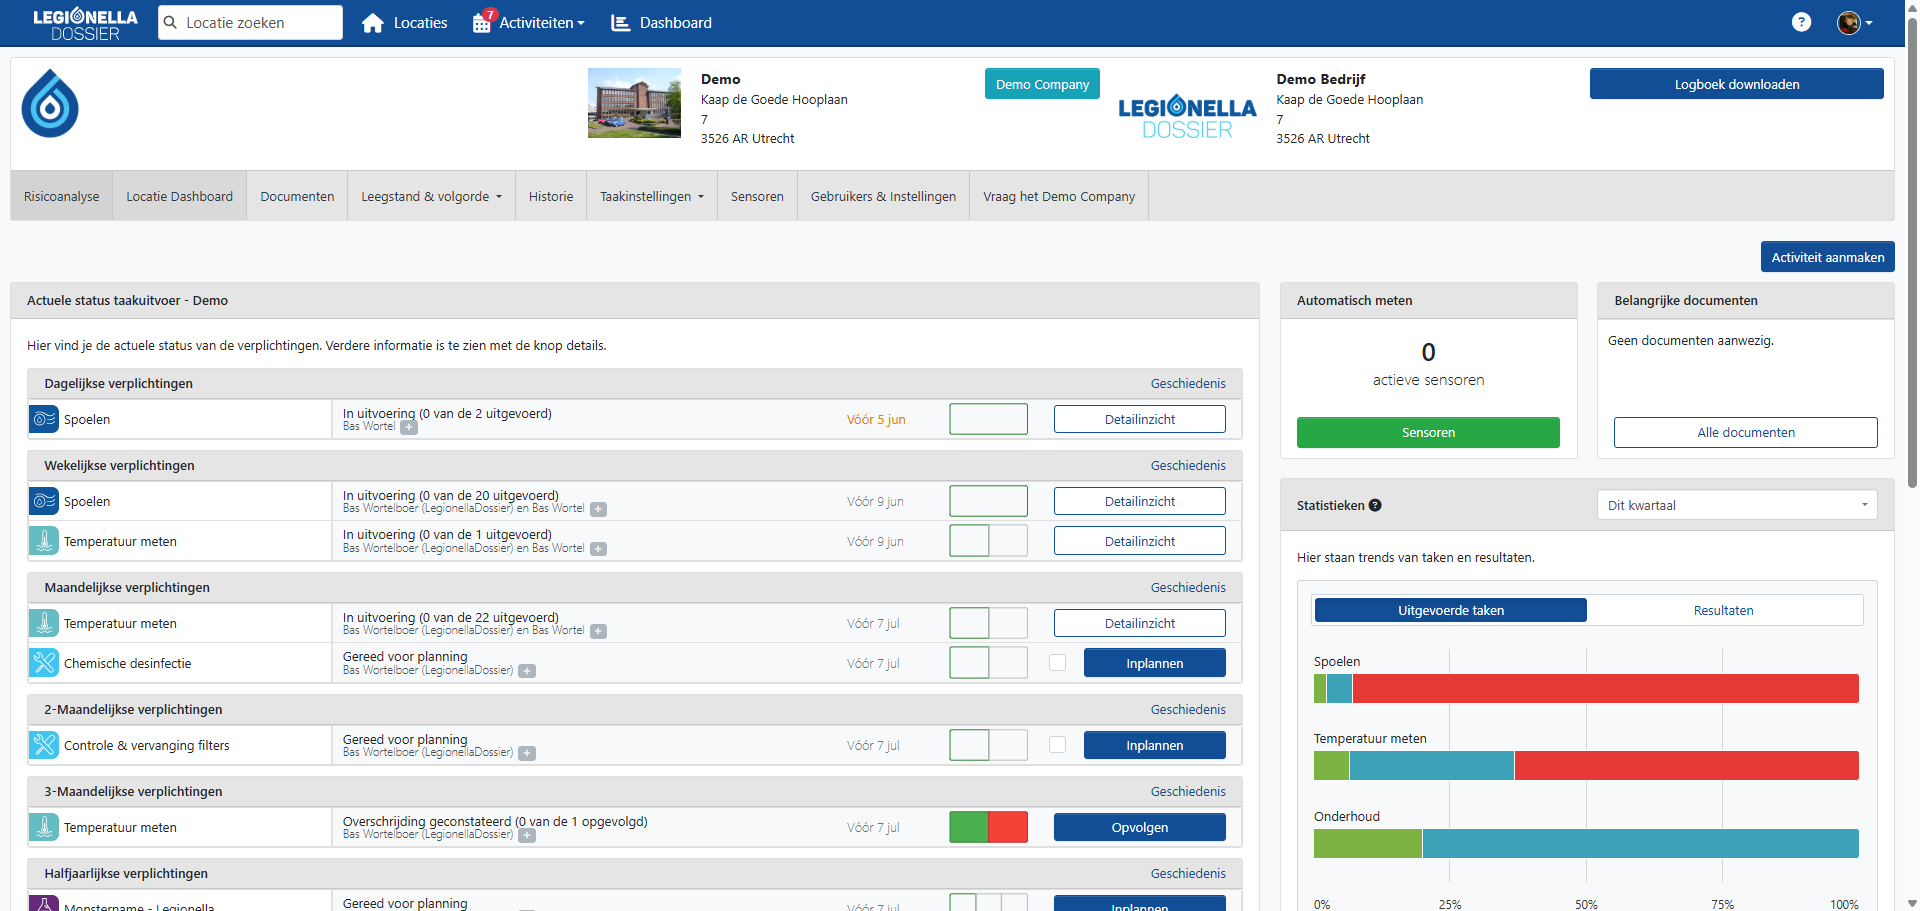
Task: Click the daily Spoelen task icon
Action: (44, 420)
